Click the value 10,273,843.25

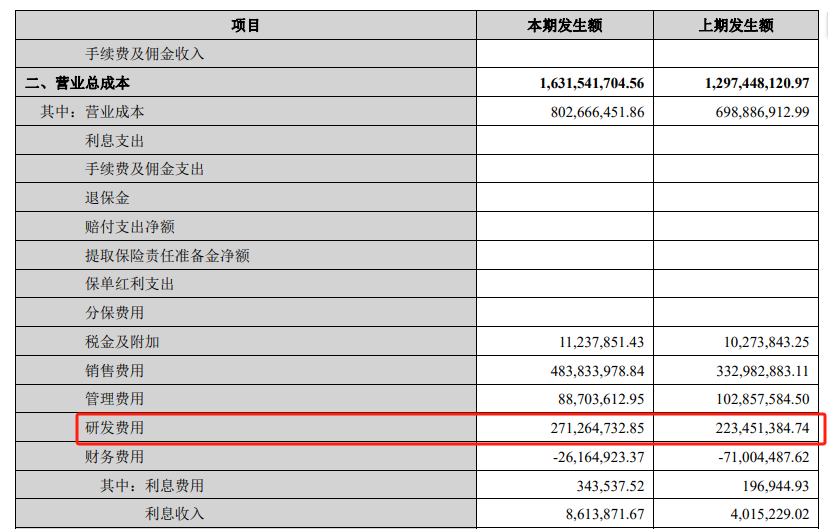click(766, 342)
